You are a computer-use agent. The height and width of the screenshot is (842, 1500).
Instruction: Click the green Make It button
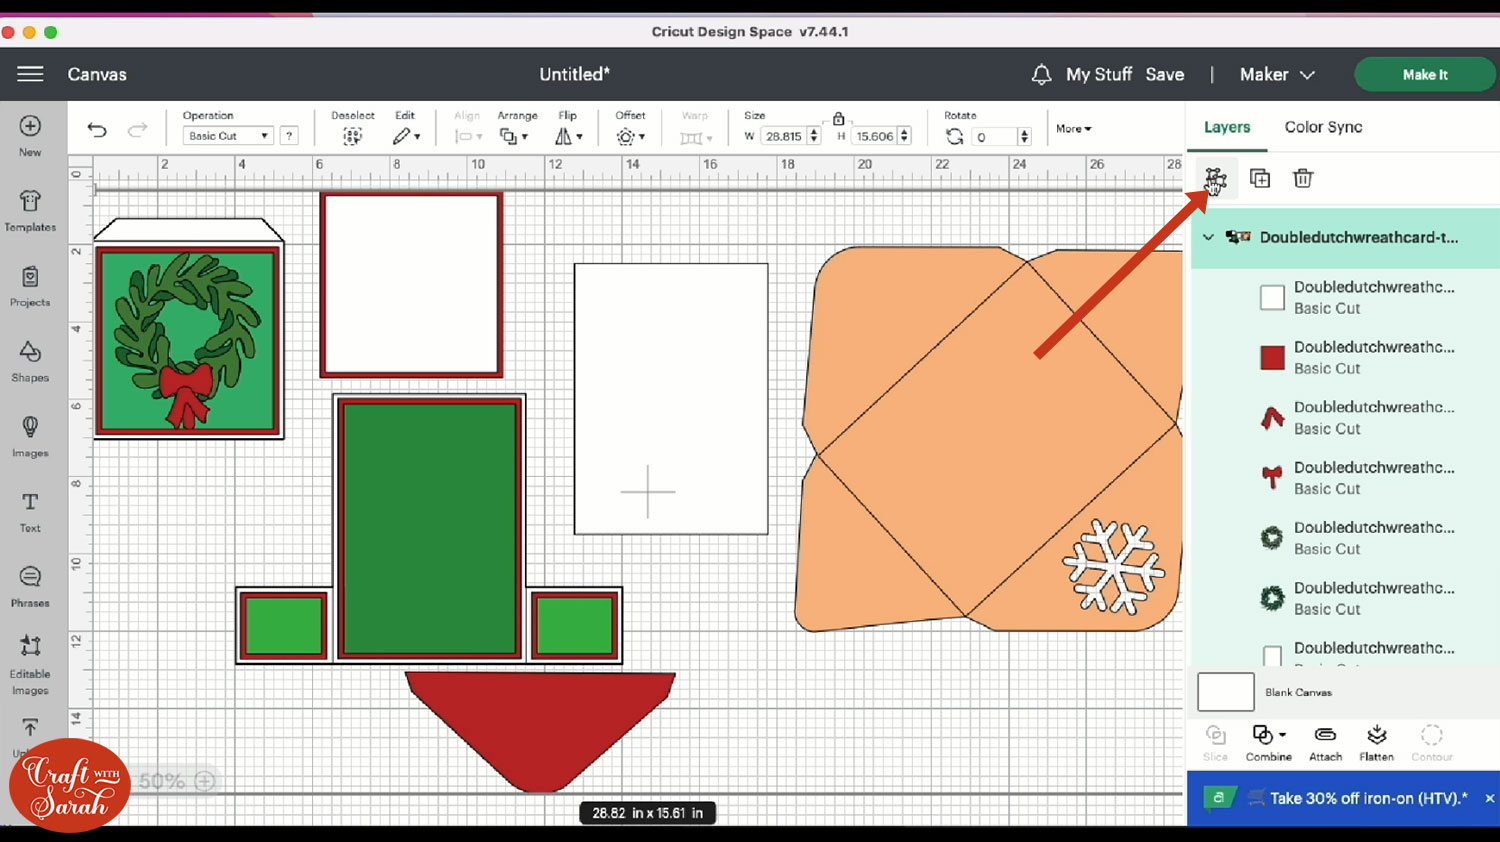(1425, 75)
